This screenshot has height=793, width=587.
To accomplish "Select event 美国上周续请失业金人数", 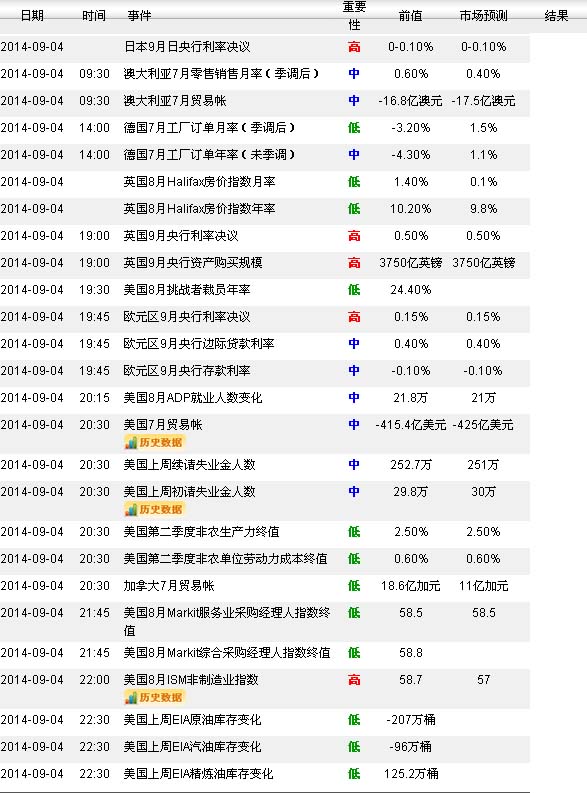I will point(190,465).
